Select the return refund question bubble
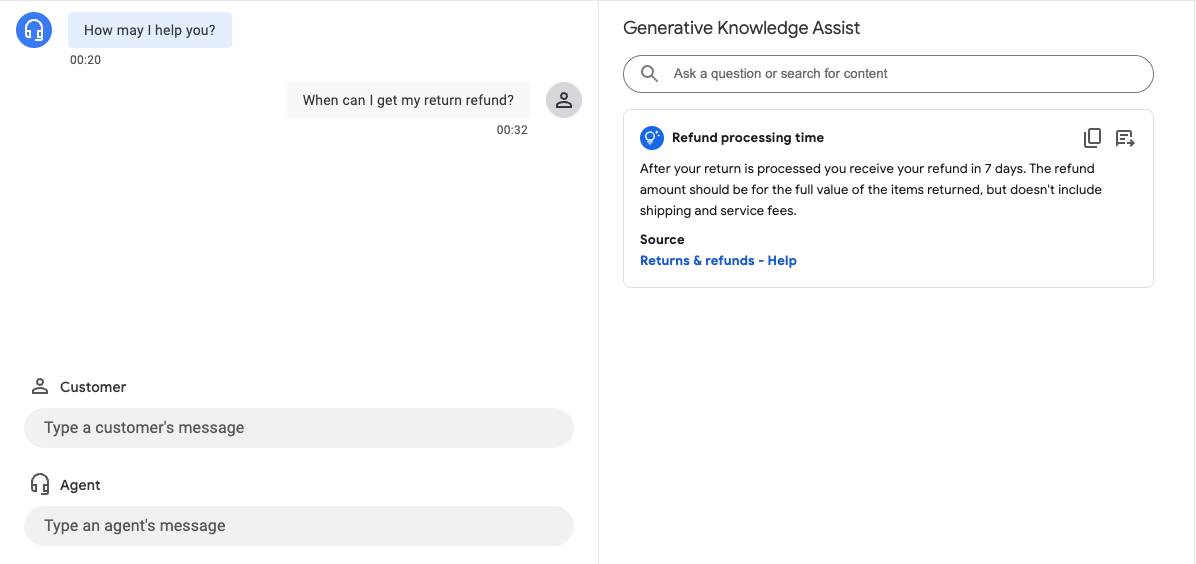 408,101
